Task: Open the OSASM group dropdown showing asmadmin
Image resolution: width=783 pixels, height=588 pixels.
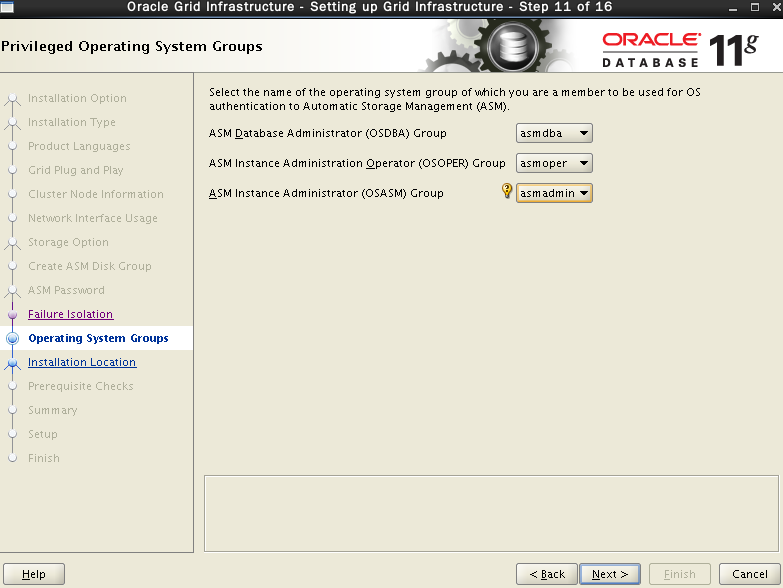Action: (555, 193)
